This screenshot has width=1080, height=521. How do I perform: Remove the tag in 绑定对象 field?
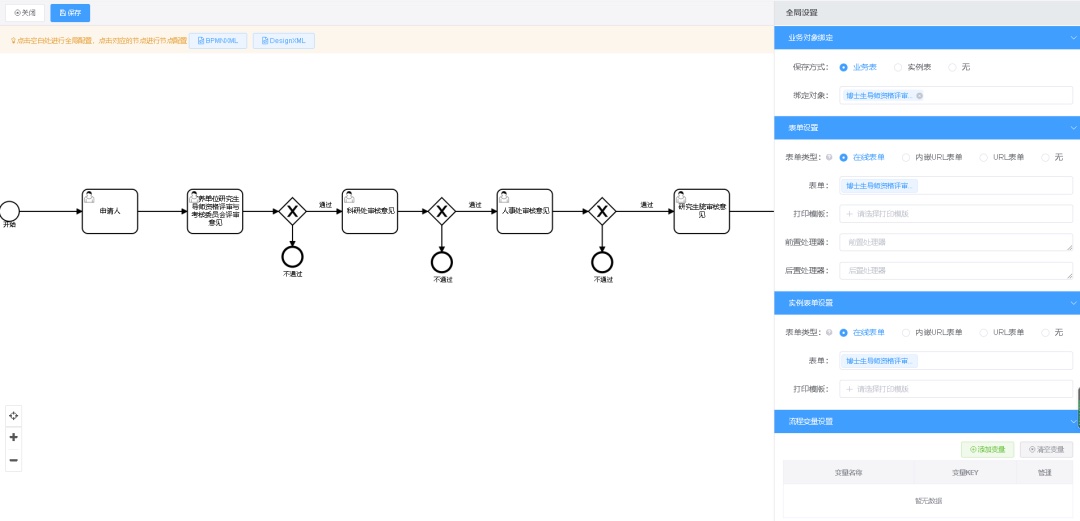click(919, 96)
